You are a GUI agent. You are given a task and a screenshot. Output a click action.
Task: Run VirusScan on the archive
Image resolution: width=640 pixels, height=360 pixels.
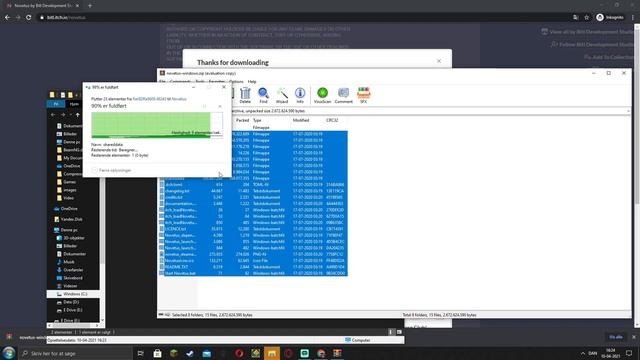click(322, 95)
